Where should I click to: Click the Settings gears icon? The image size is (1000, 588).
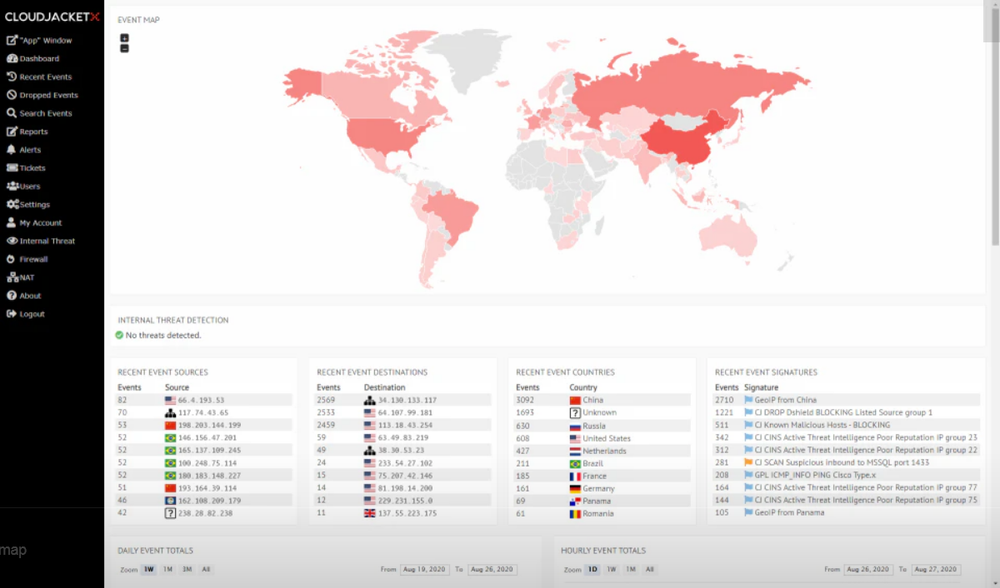tap(13, 204)
